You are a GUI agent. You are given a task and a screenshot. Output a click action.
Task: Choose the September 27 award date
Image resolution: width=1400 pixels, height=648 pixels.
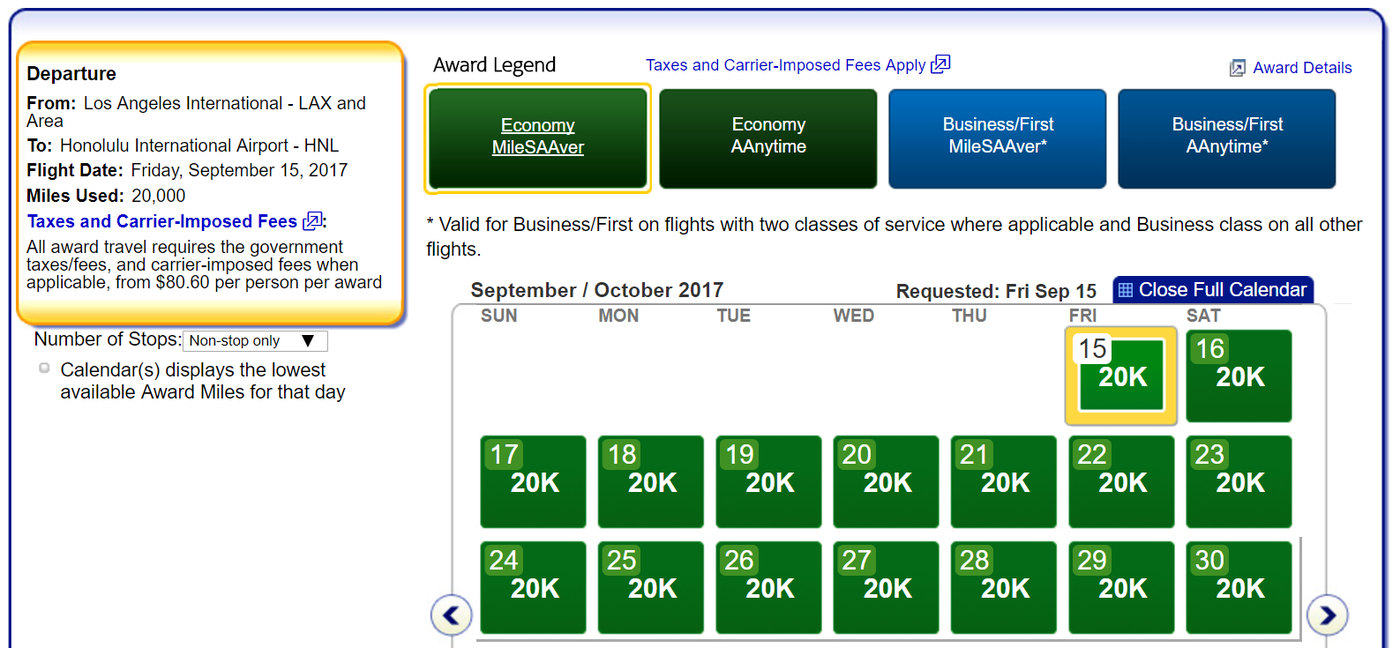[886, 588]
